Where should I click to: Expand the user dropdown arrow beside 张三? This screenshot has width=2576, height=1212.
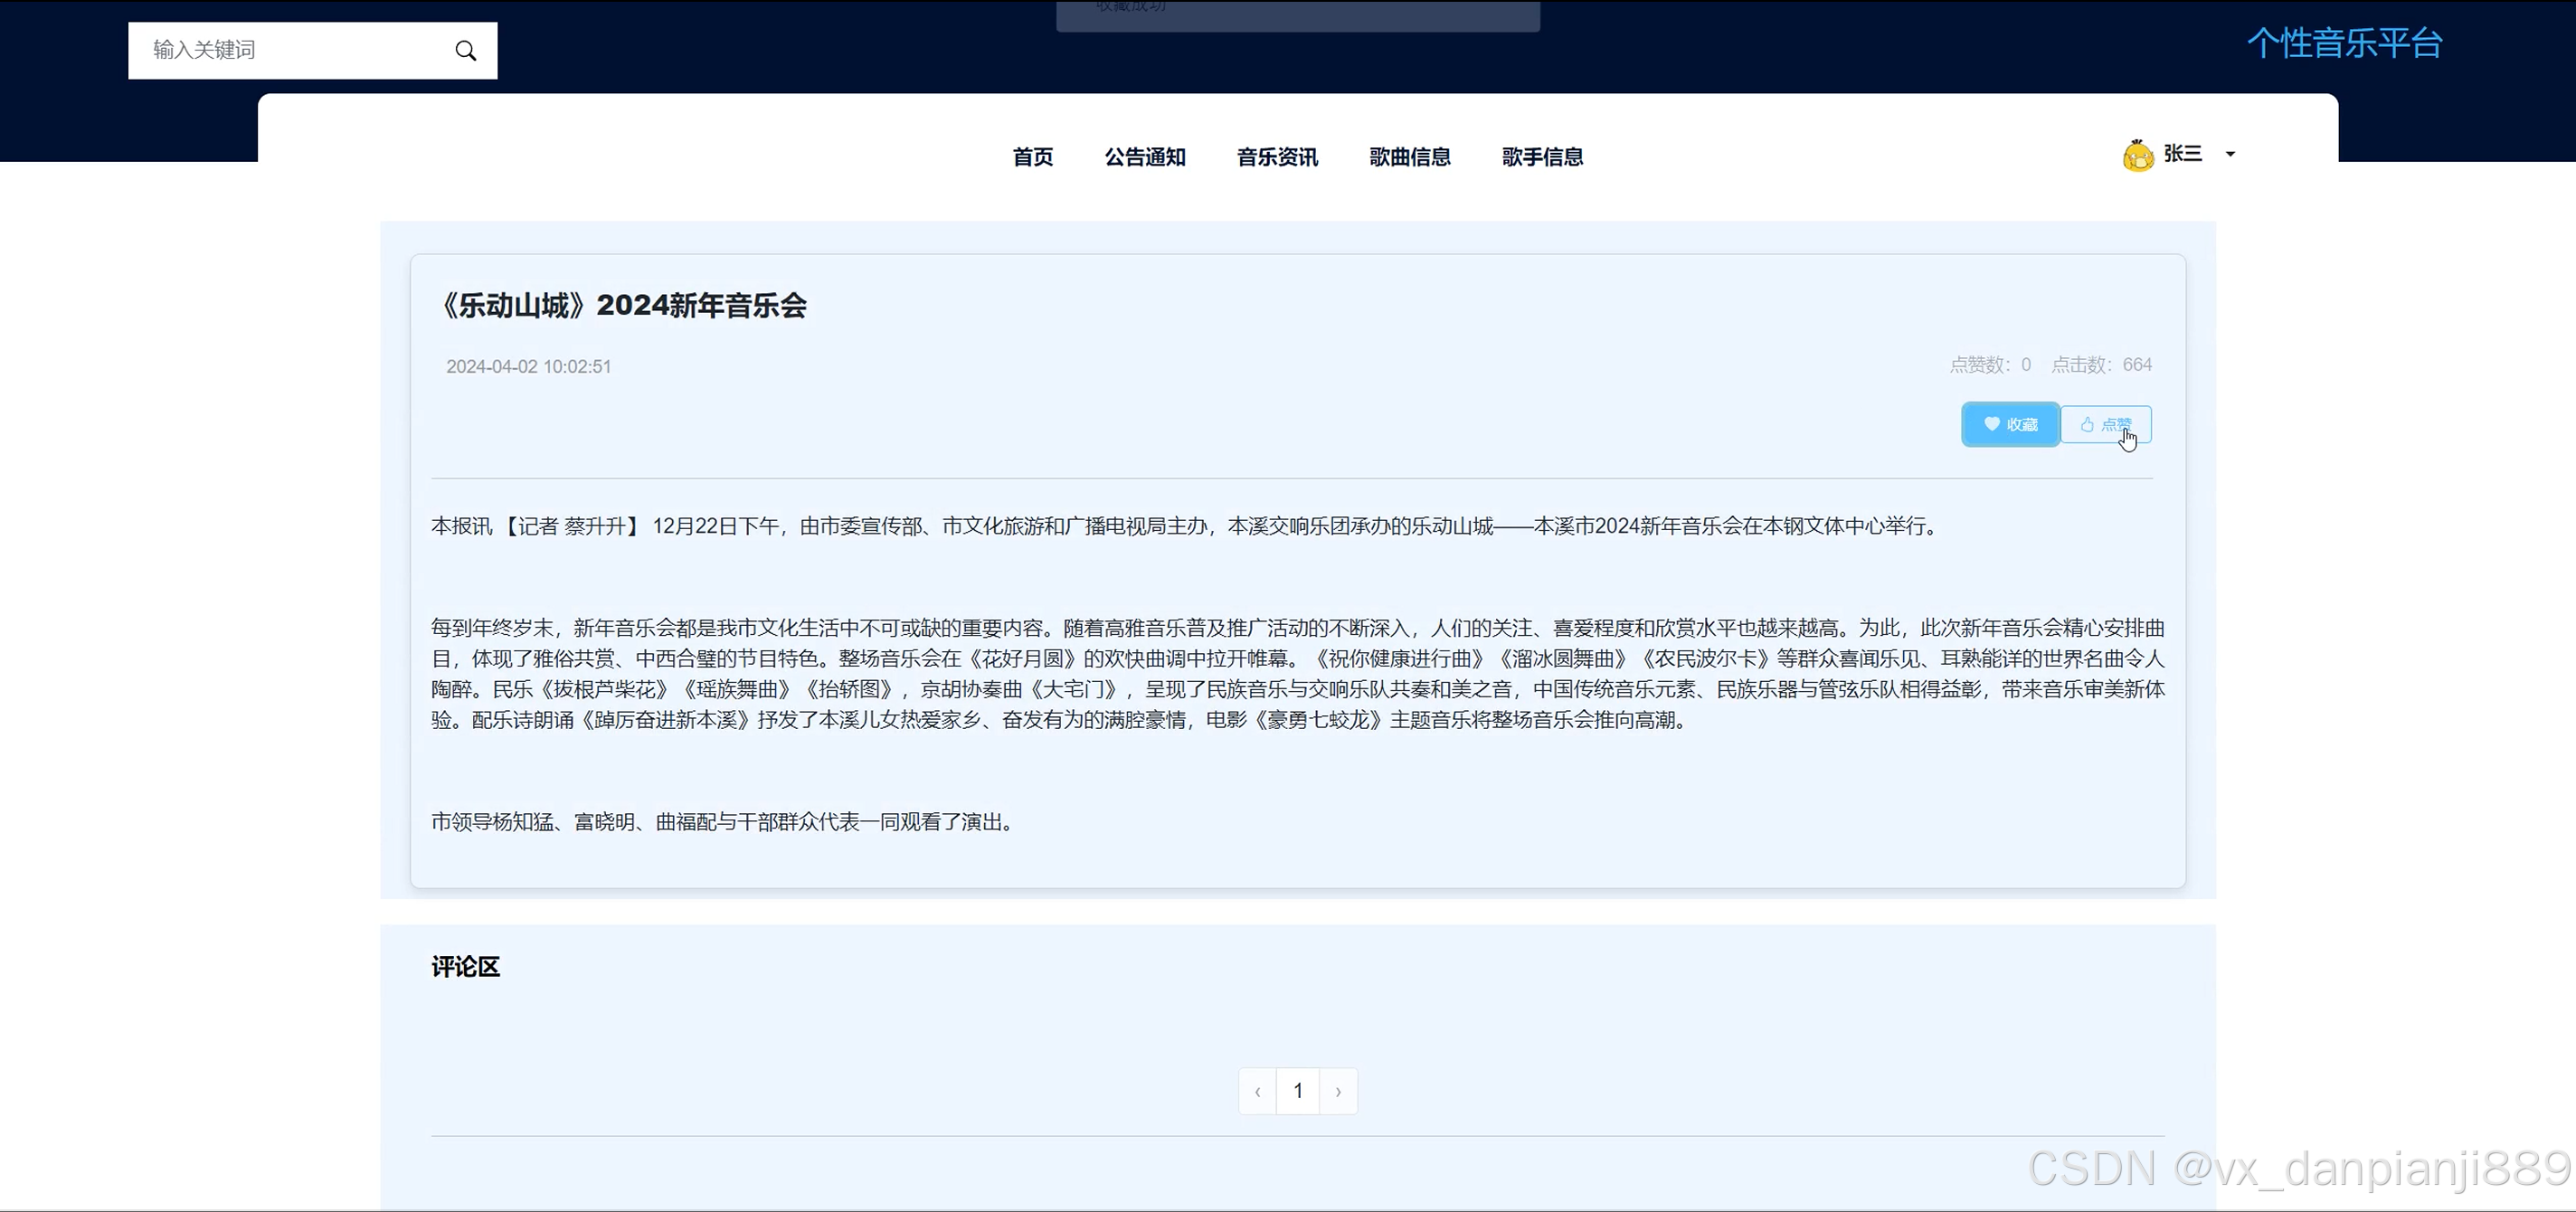coord(2230,154)
